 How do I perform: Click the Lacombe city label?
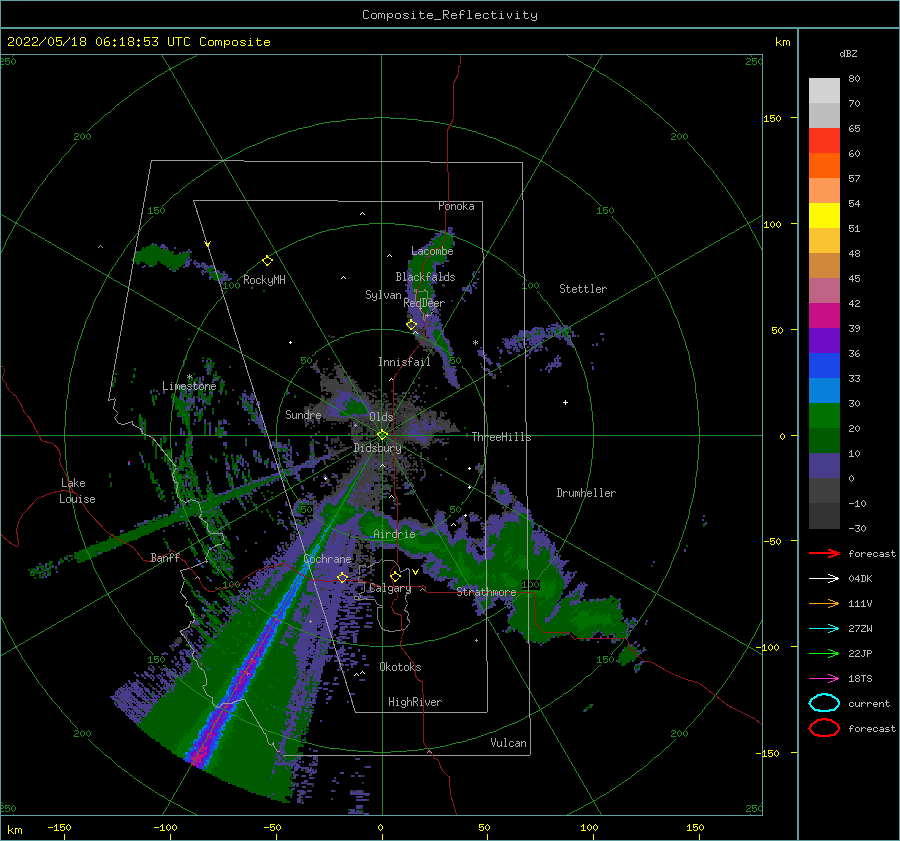coord(432,251)
